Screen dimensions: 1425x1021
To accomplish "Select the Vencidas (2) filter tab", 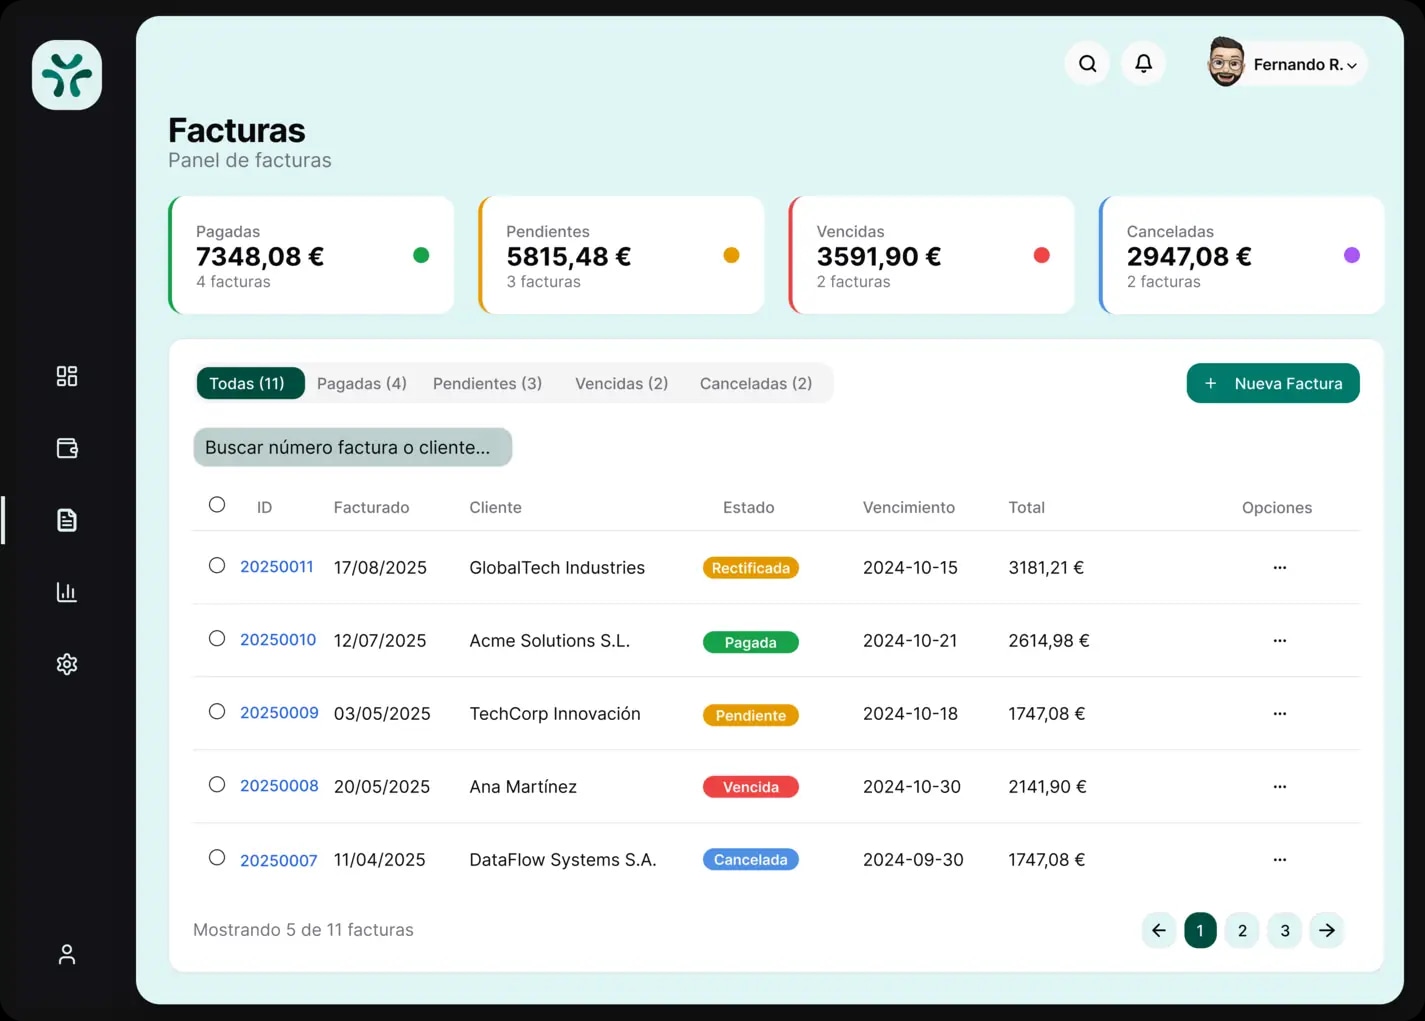I will 621,383.
